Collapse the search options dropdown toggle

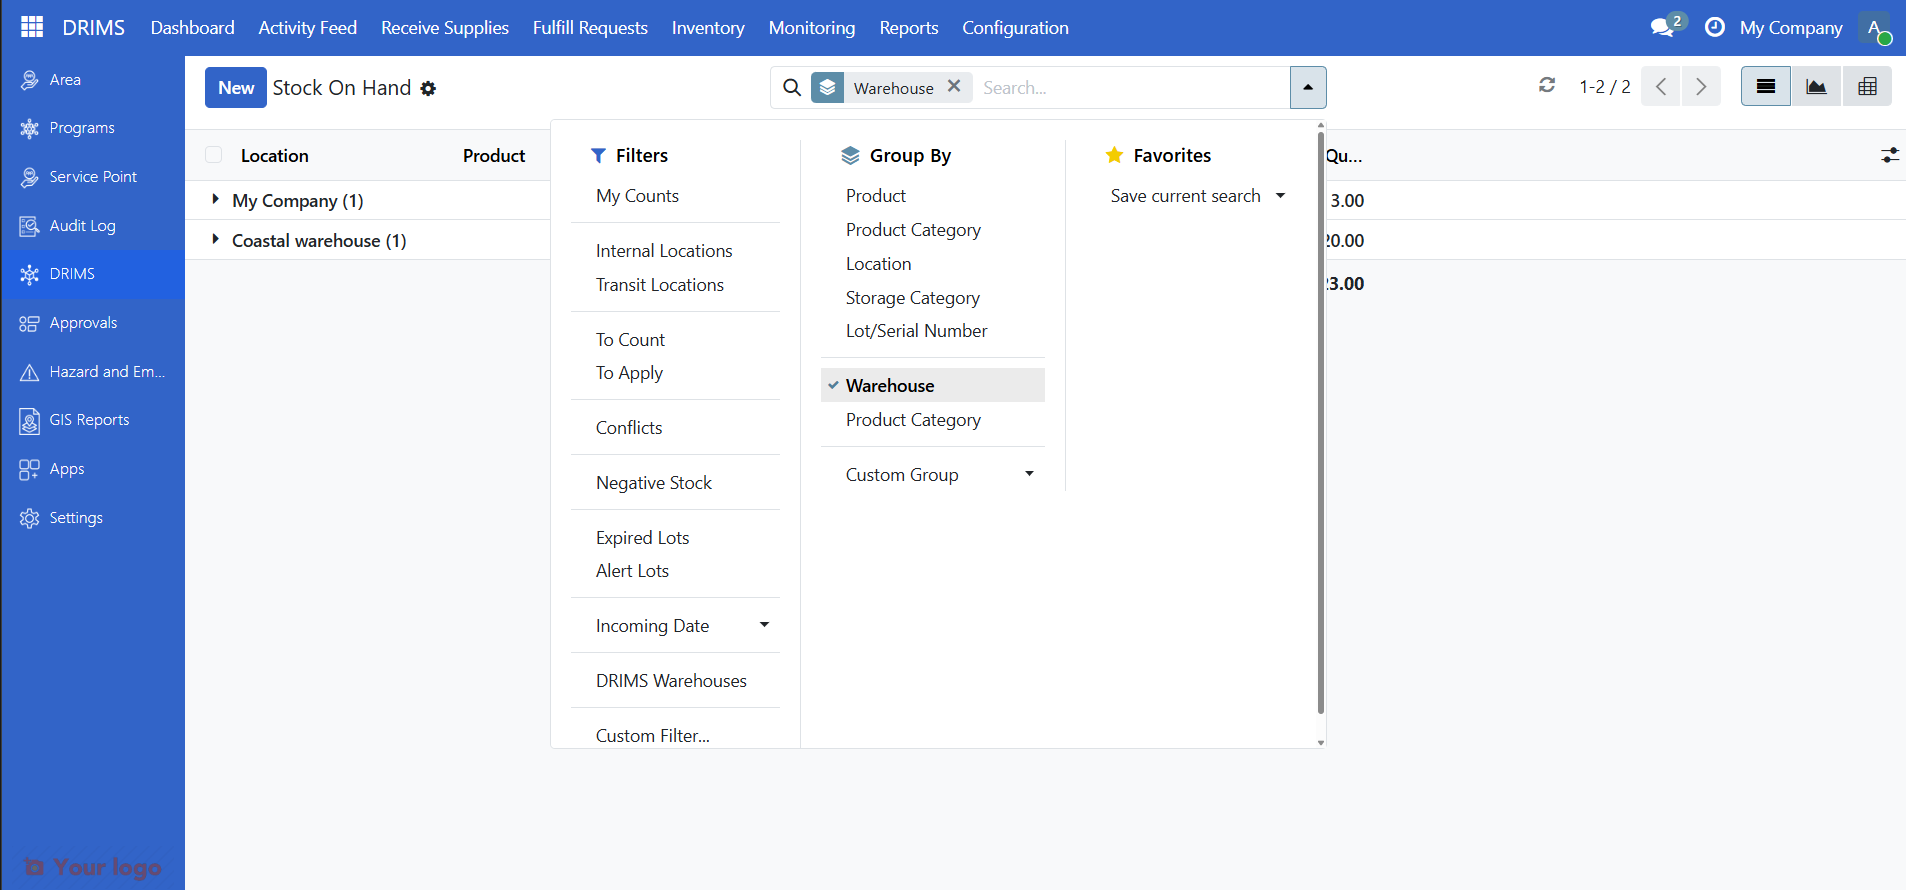1308,87
